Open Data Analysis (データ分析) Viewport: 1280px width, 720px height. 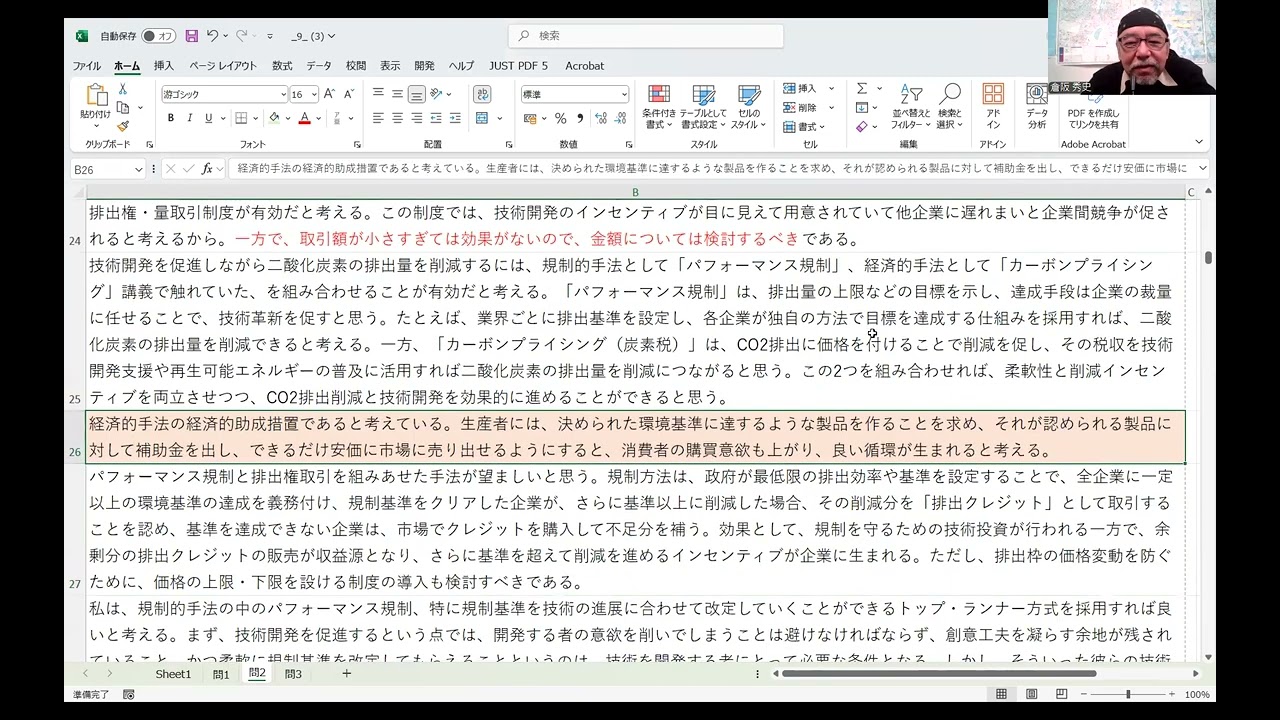pyautogui.click(x=1037, y=106)
